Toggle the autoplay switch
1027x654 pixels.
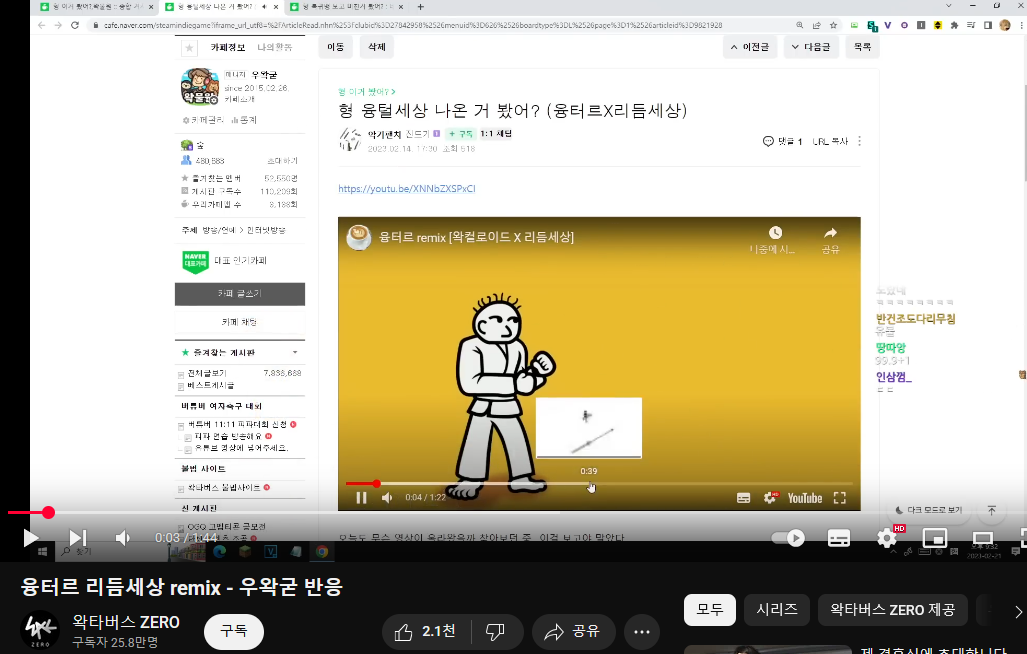tap(788, 538)
